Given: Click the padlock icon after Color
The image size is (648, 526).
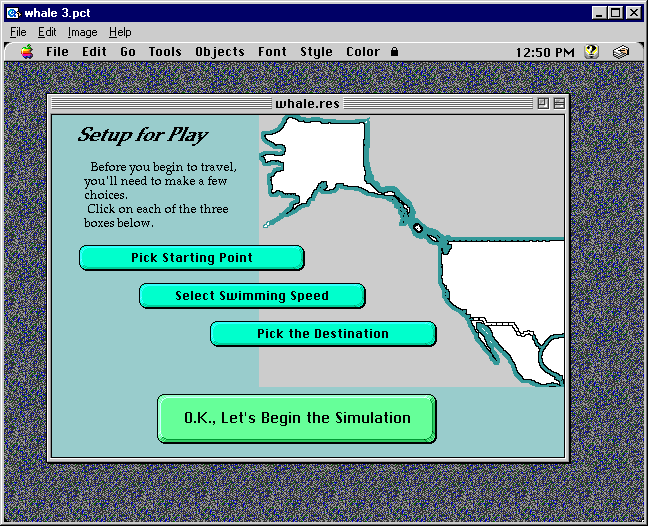Looking at the screenshot, I should pyautogui.click(x=394, y=52).
